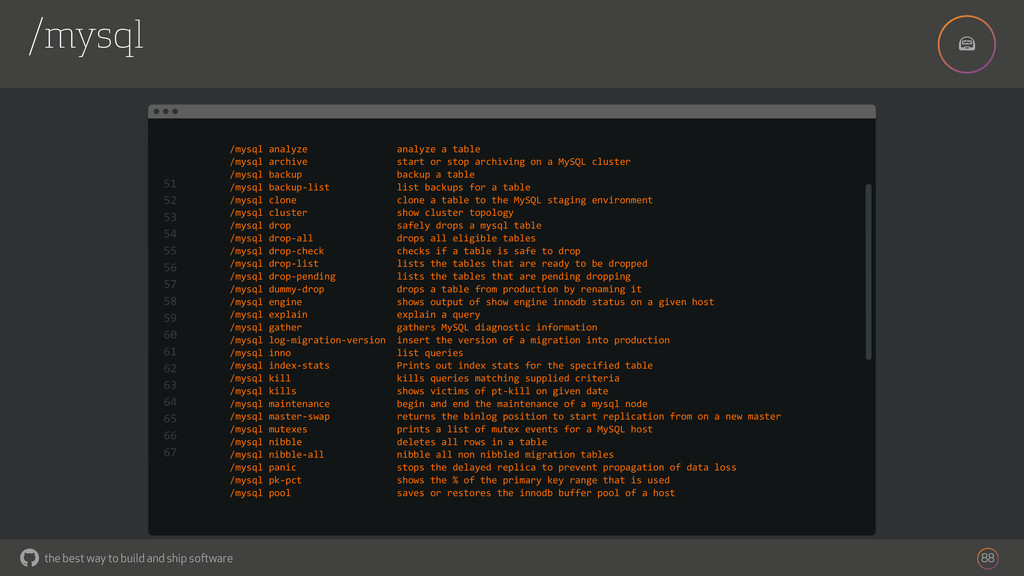Click description 'safely drops a mysql table'
The image size is (1024, 576).
click(469, 225)
